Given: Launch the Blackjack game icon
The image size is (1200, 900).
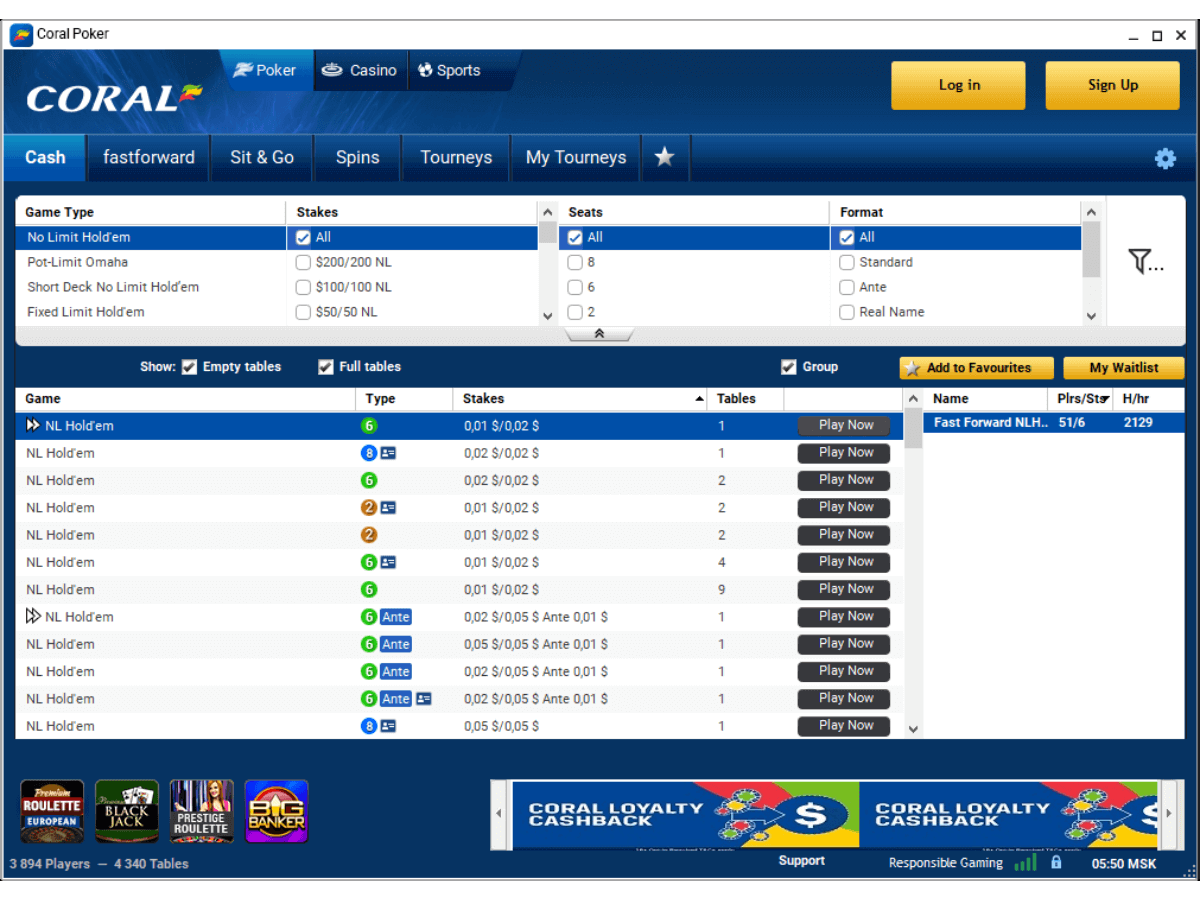Looking at the screenshot, I should click(127, 811).
